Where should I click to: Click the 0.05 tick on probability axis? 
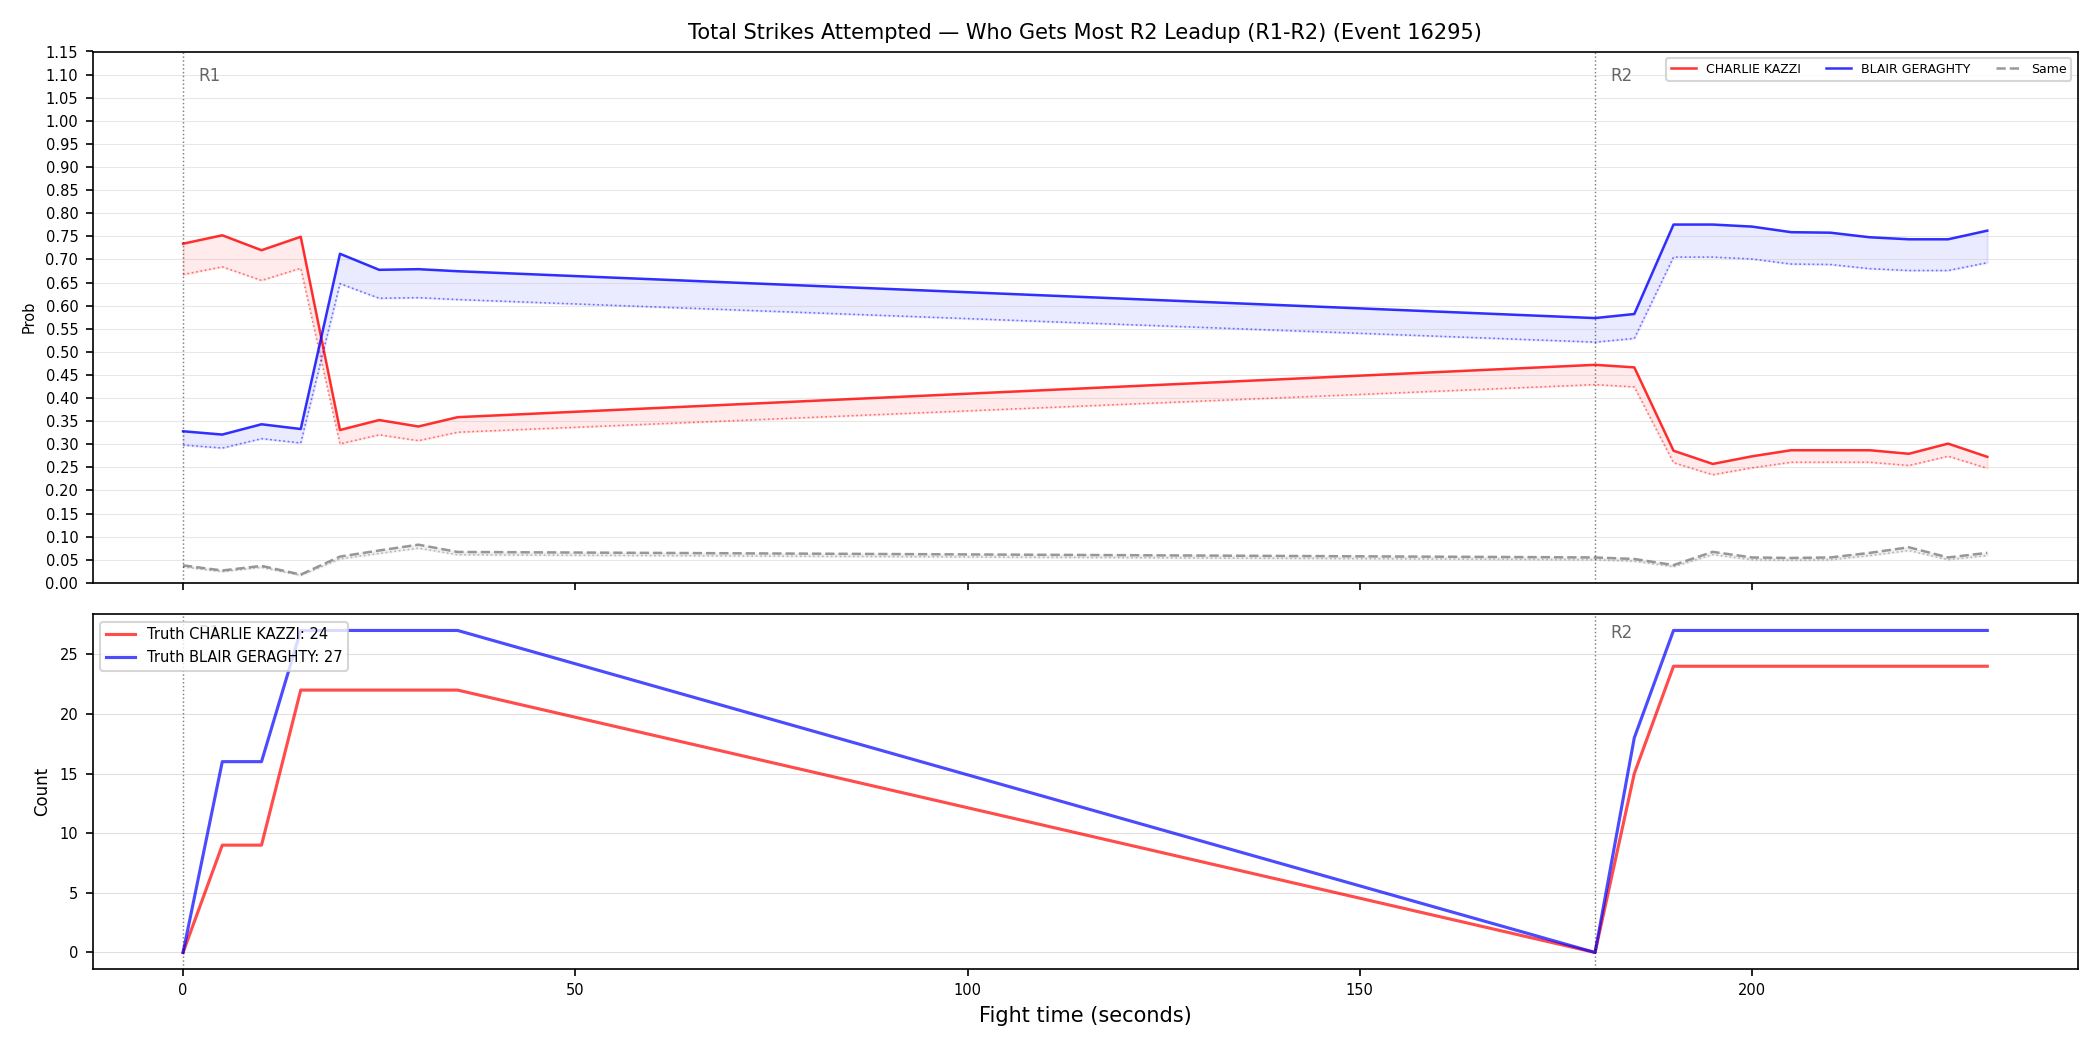[62, 560]
